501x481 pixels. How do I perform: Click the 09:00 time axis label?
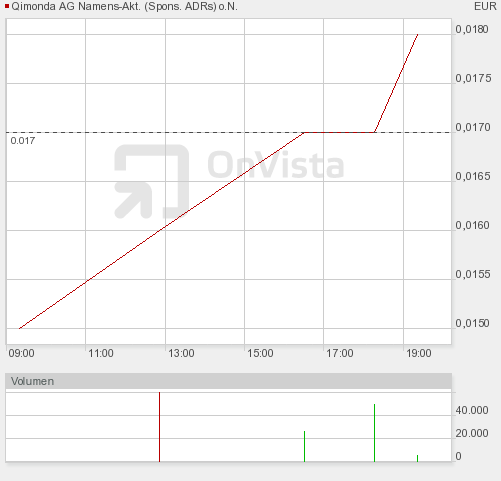pos(21,353)
